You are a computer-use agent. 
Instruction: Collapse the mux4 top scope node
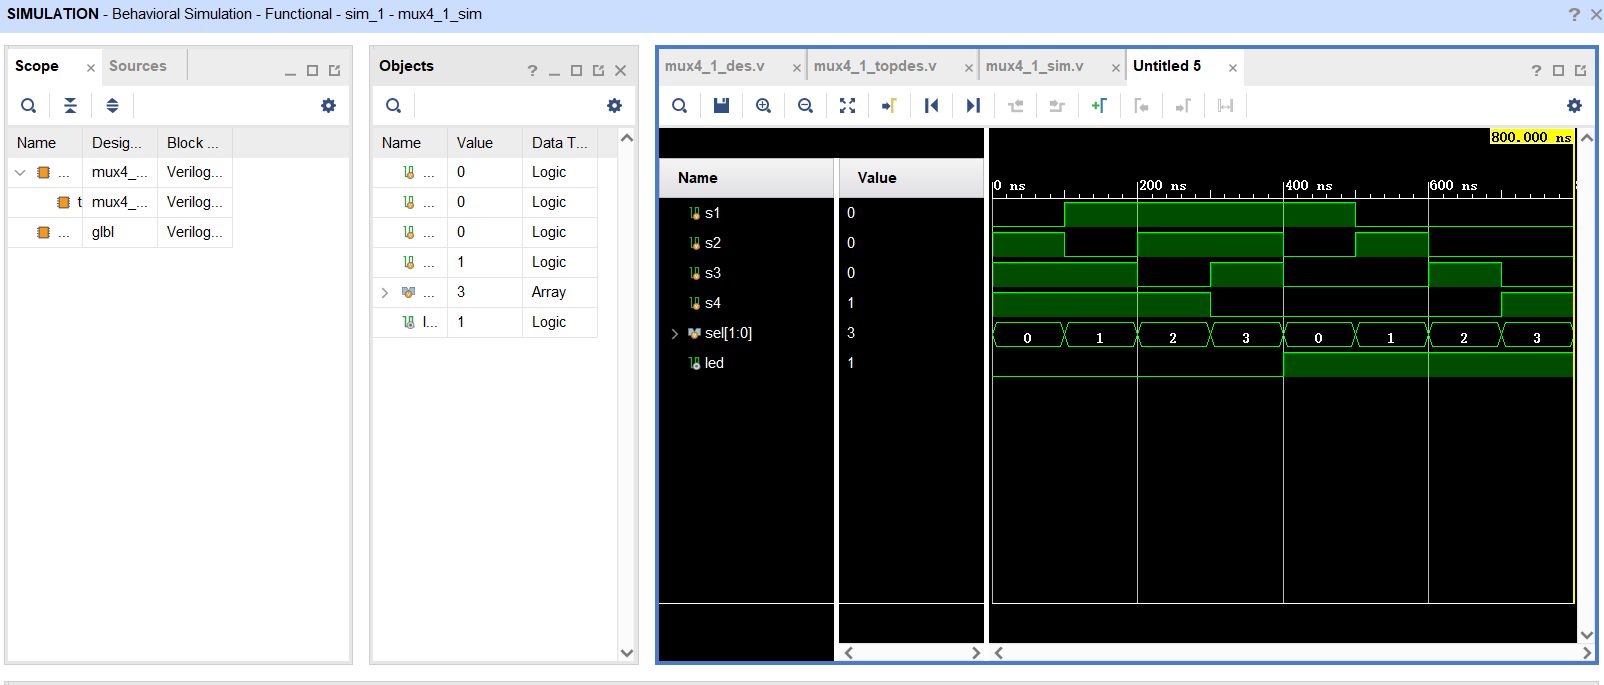click(20, 172)
